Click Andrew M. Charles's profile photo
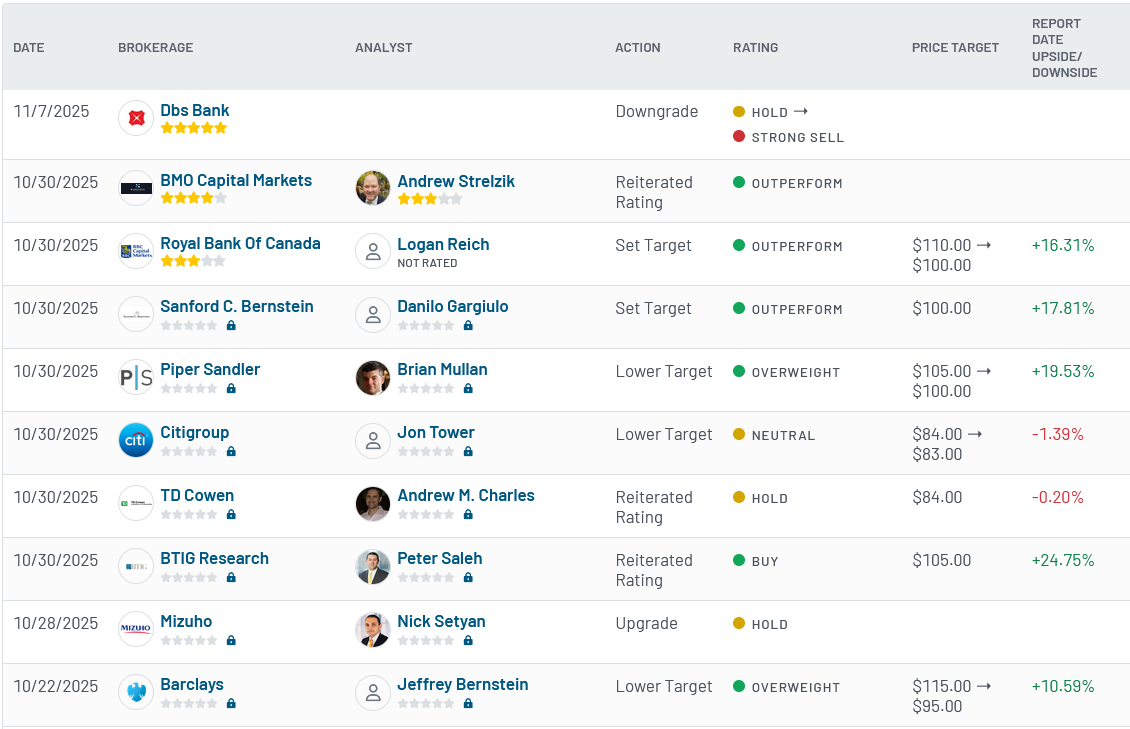This screenshot has width=1130, height=729. 373,504
